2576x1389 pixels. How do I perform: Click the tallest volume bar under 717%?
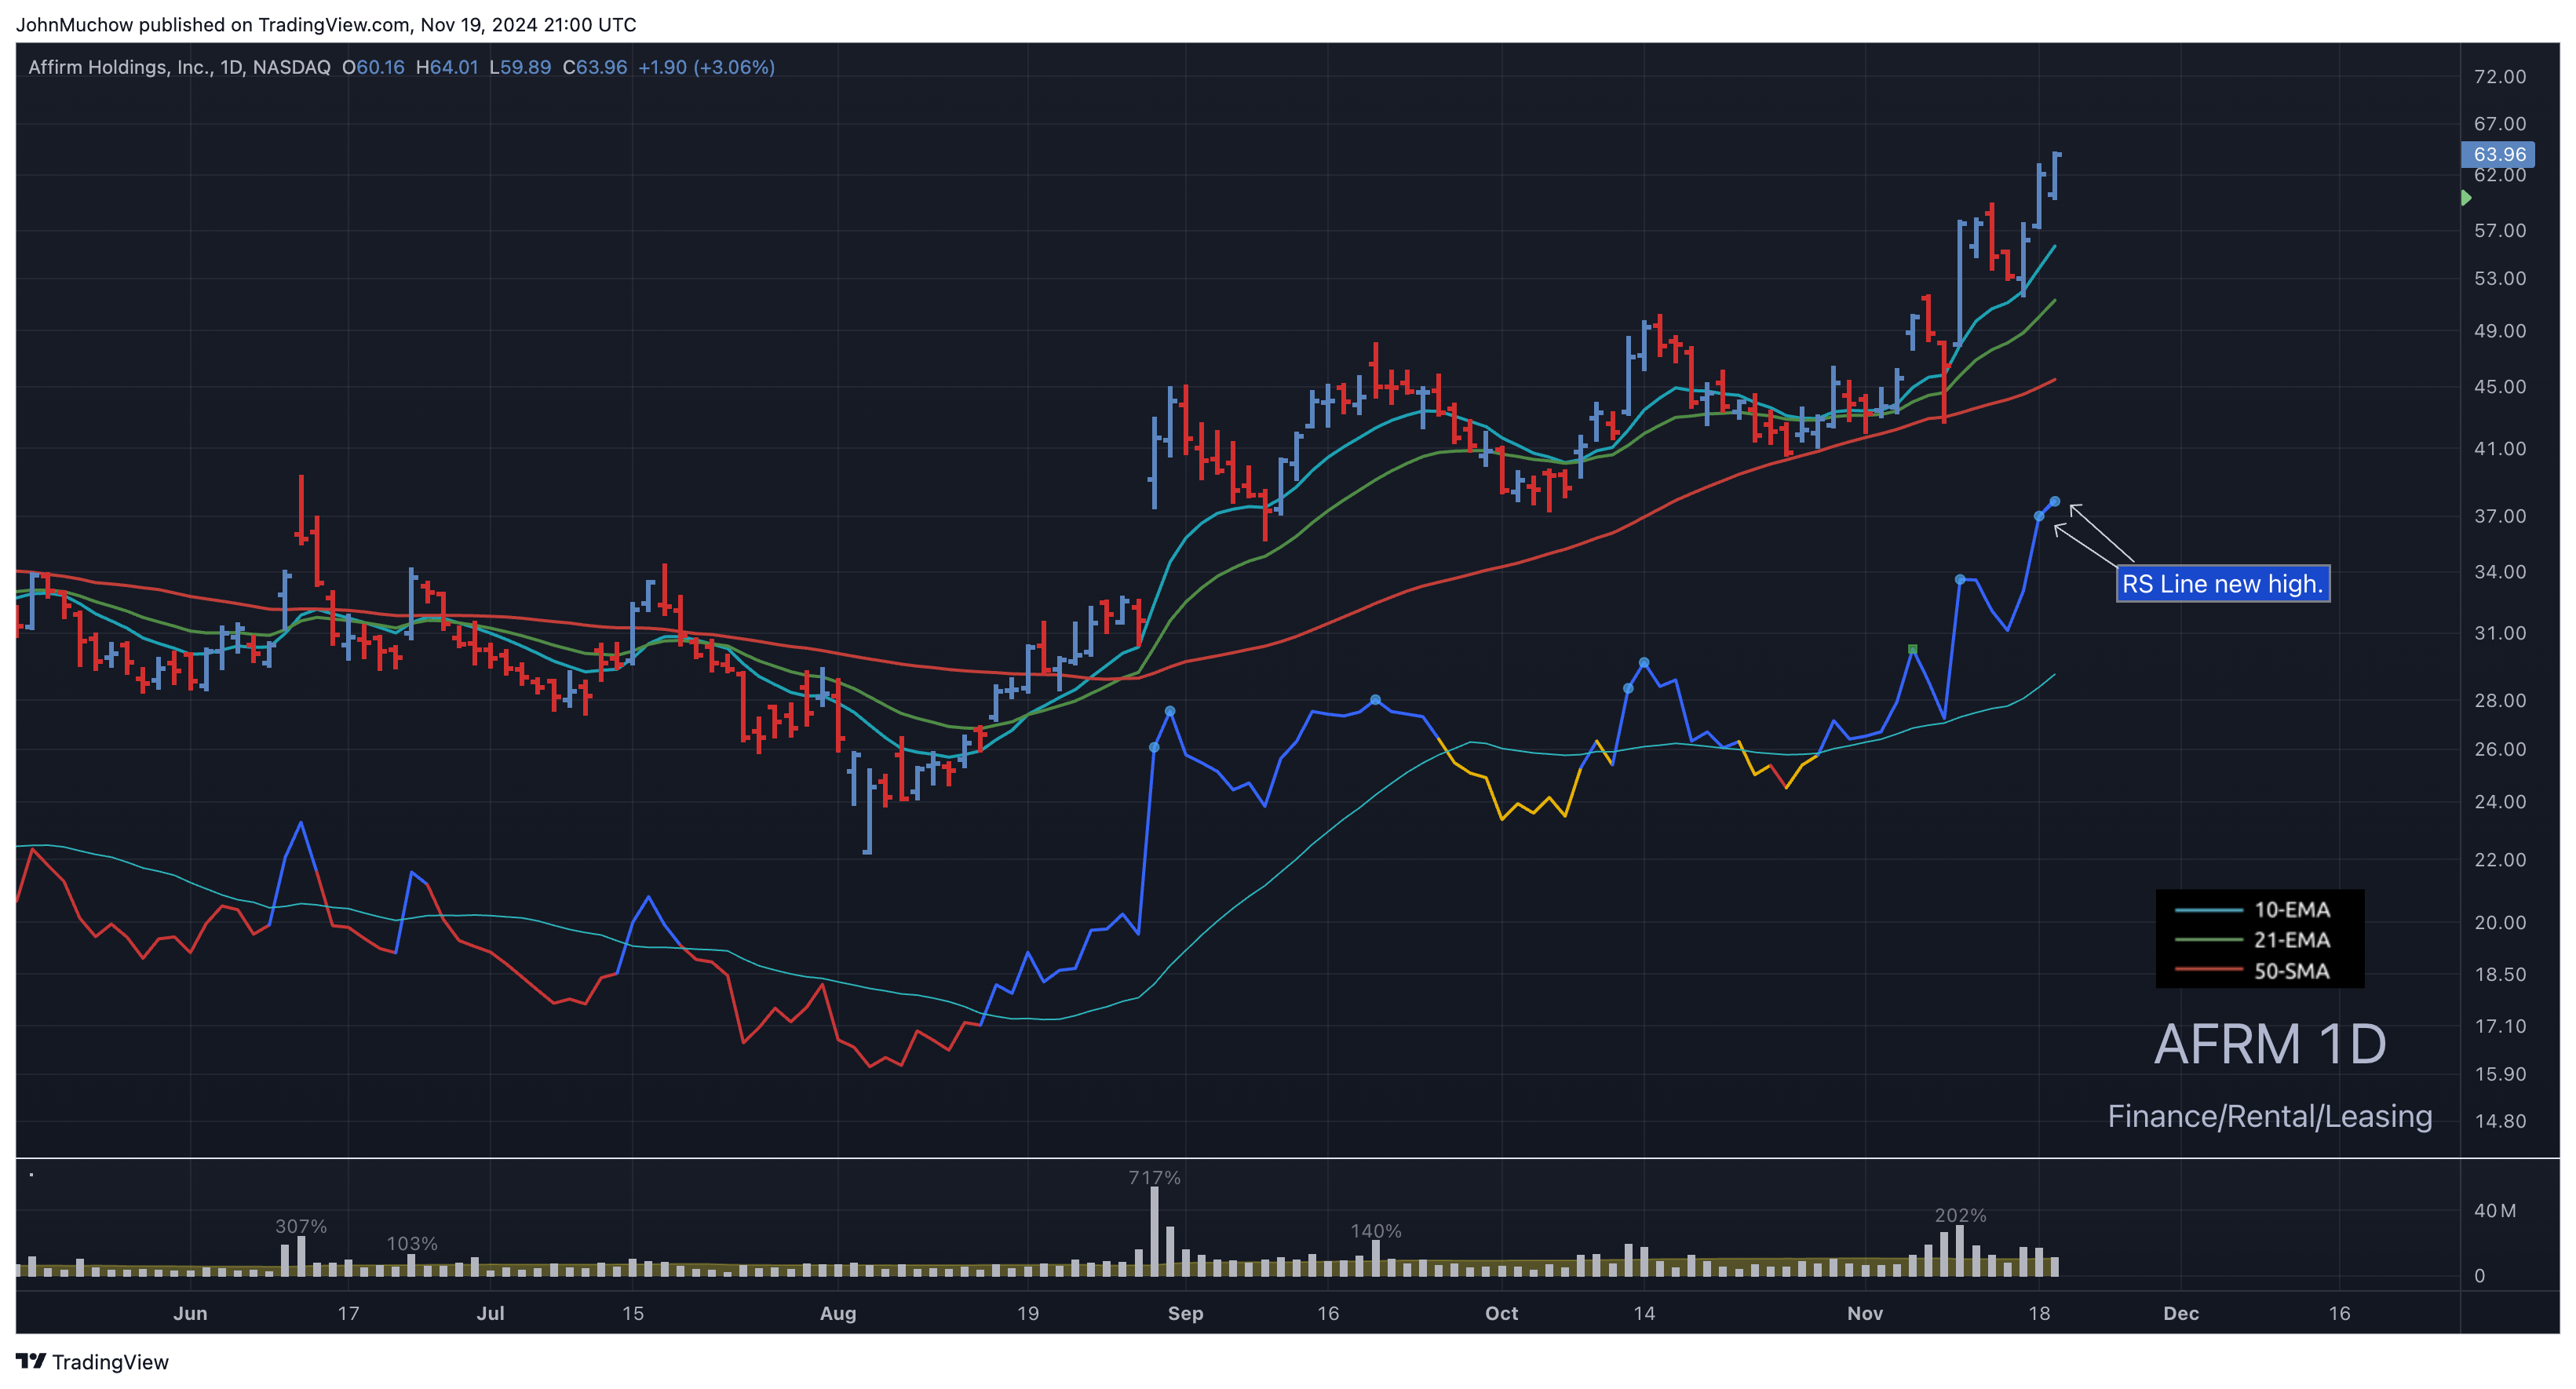pyautogui.click(x=1154, y=1231)
